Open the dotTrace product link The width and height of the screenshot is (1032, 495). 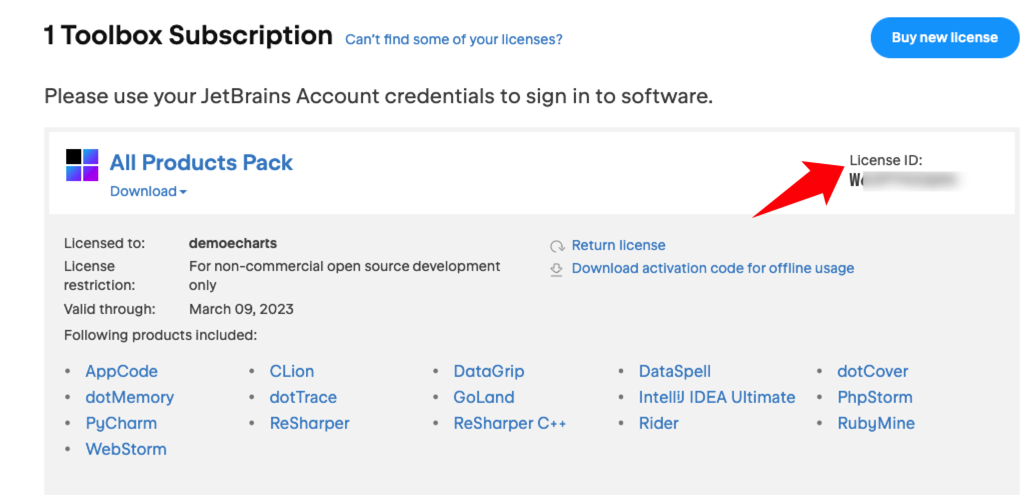(x=303, y=398)
